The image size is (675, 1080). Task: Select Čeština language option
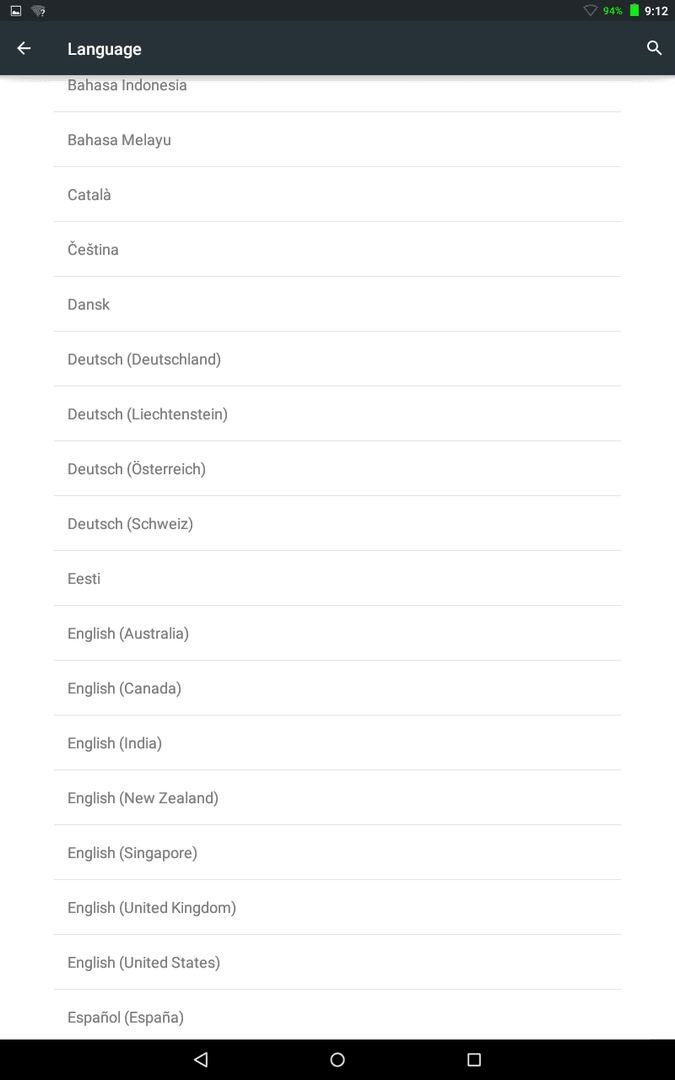[x=338, y=249]
